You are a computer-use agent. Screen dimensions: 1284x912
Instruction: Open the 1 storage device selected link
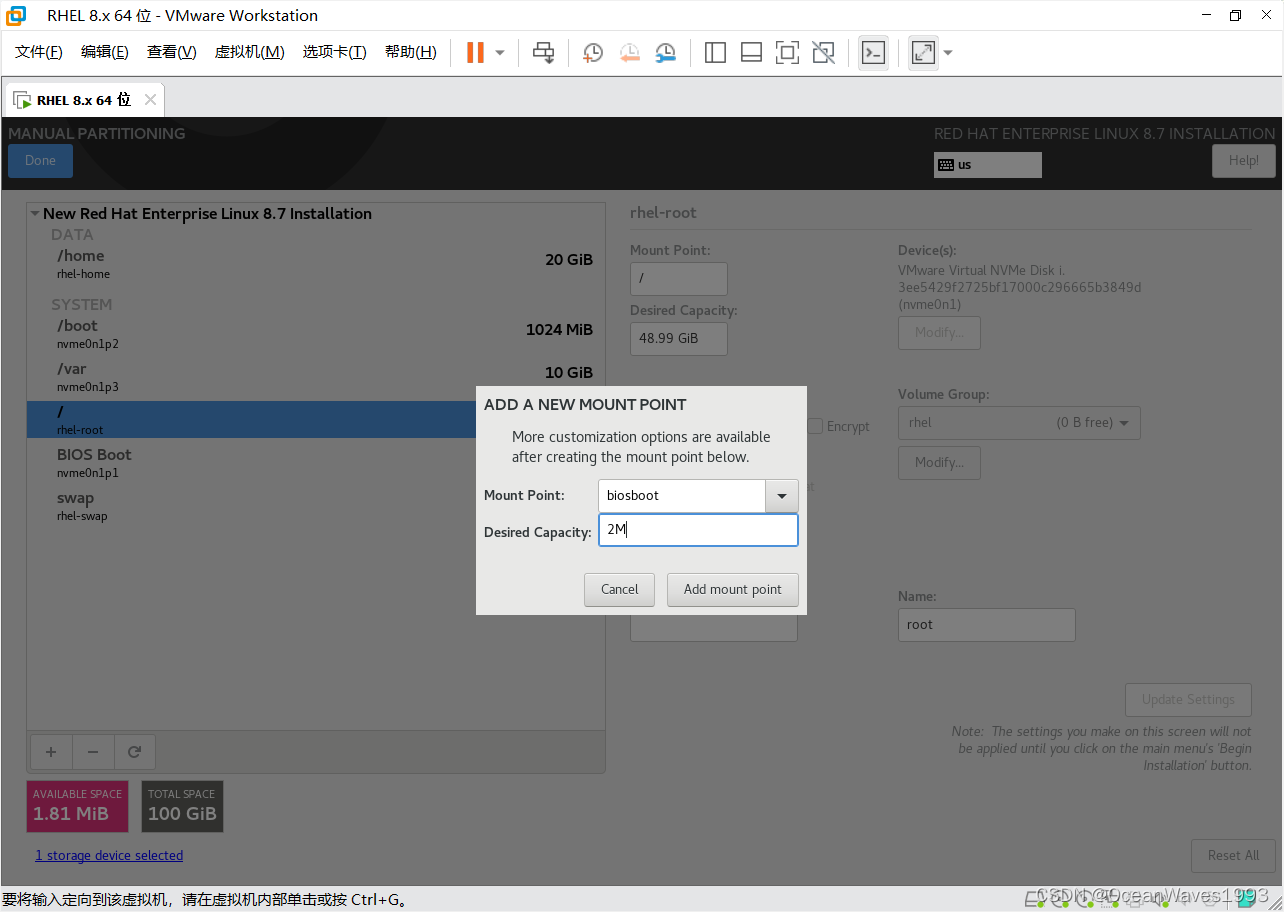109,856
